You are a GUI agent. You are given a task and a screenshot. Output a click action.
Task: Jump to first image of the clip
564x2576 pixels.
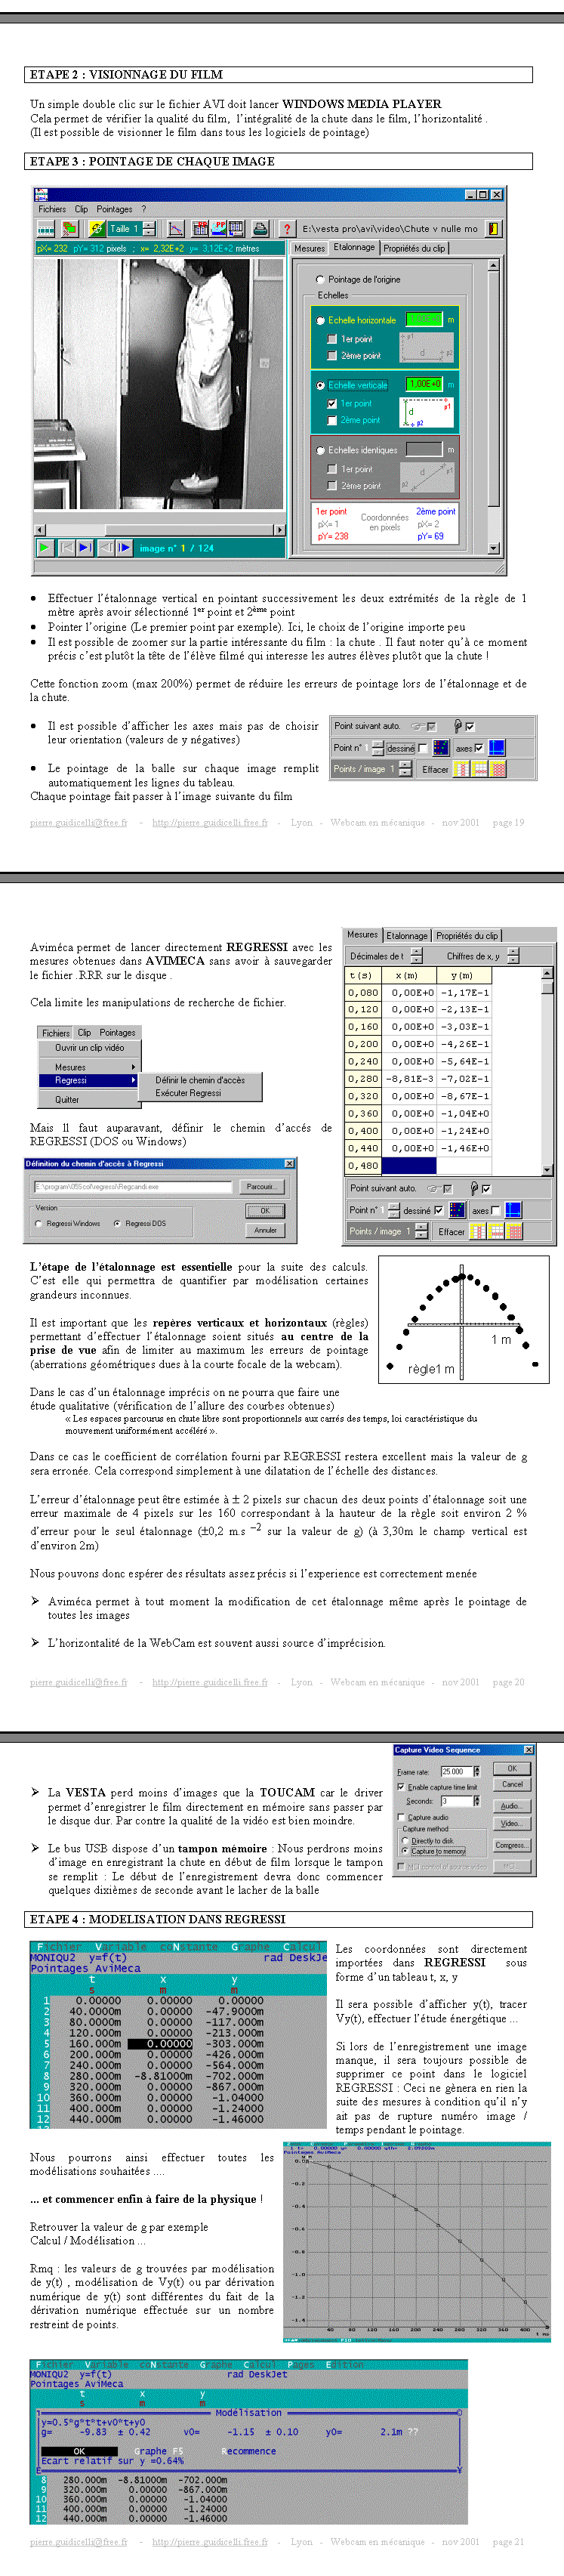66,547
